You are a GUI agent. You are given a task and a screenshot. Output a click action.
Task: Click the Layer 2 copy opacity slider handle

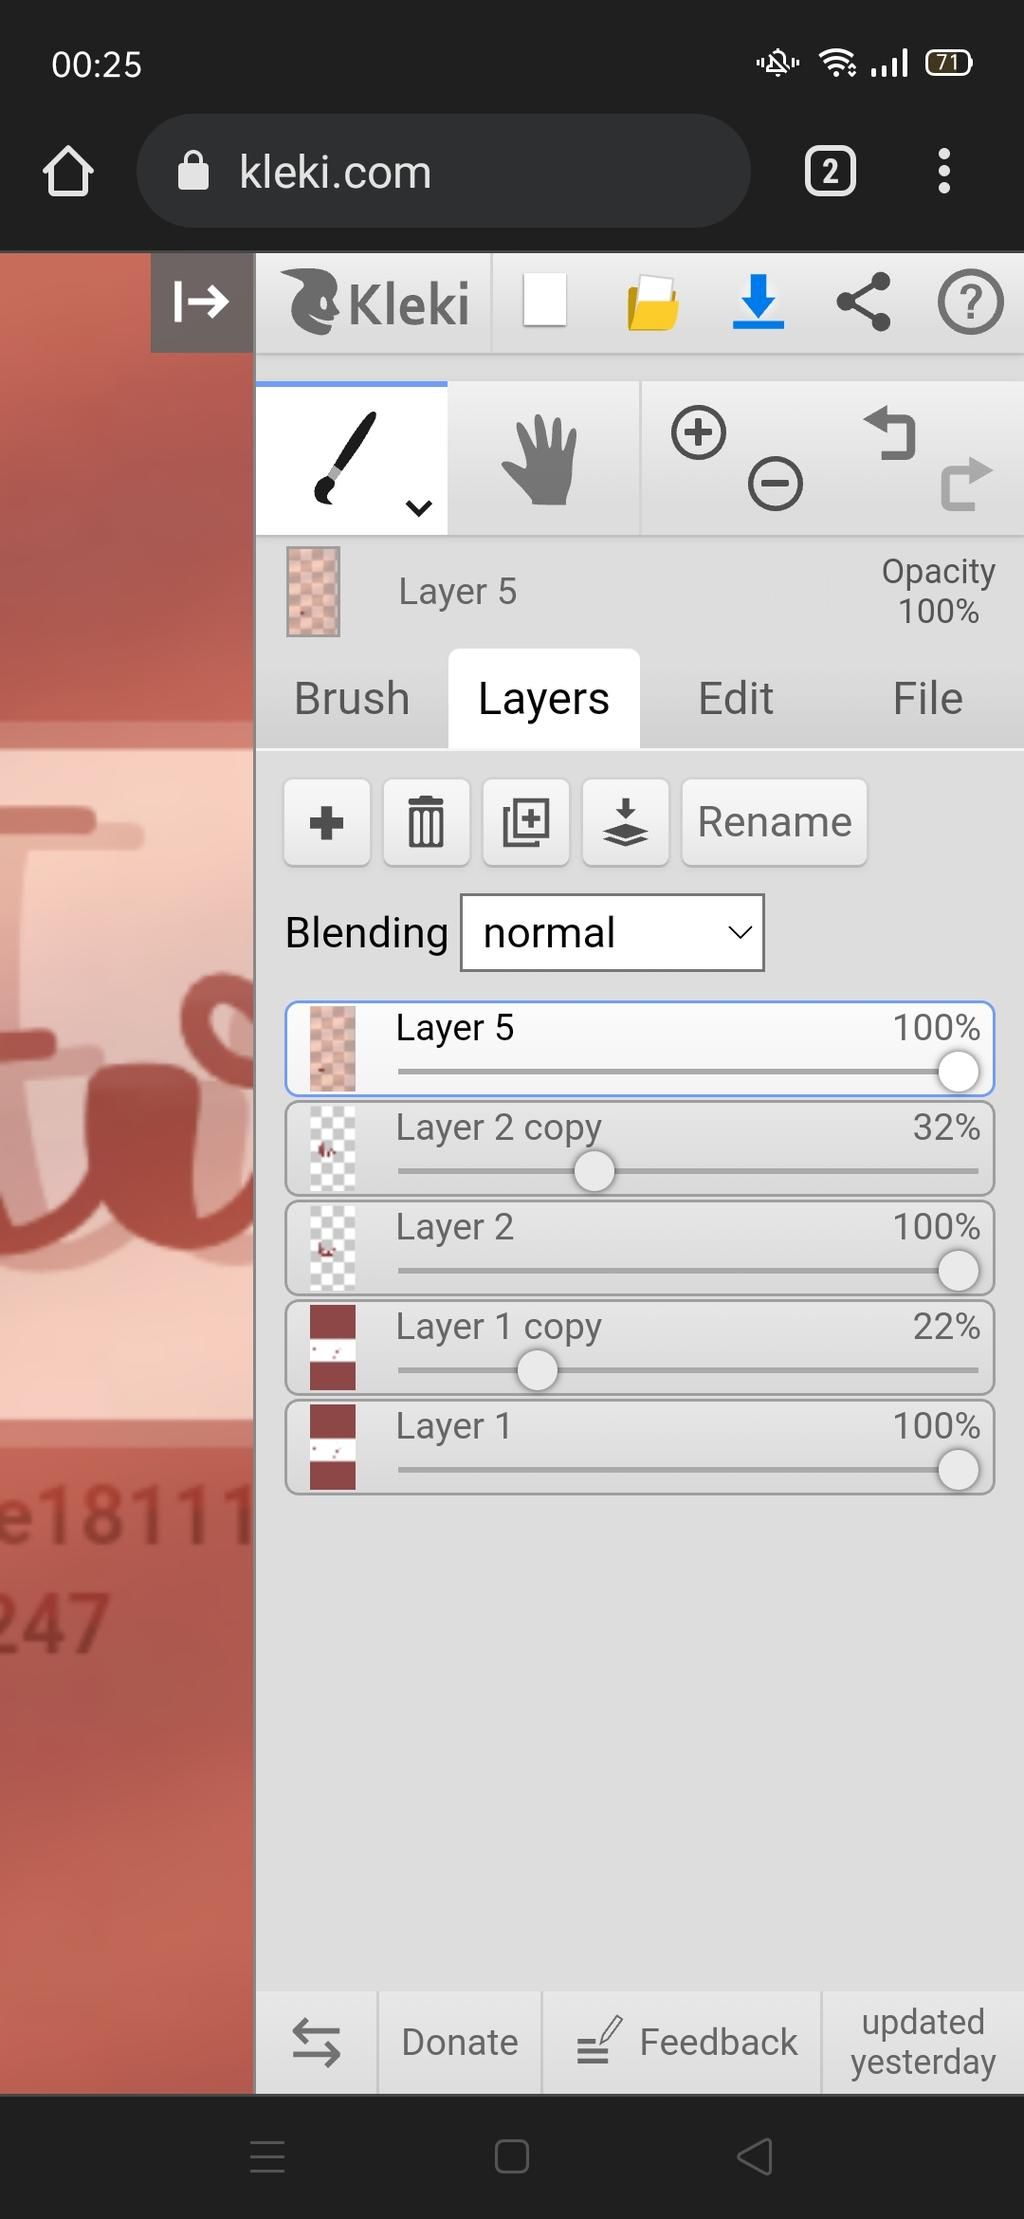[594, 1171]
